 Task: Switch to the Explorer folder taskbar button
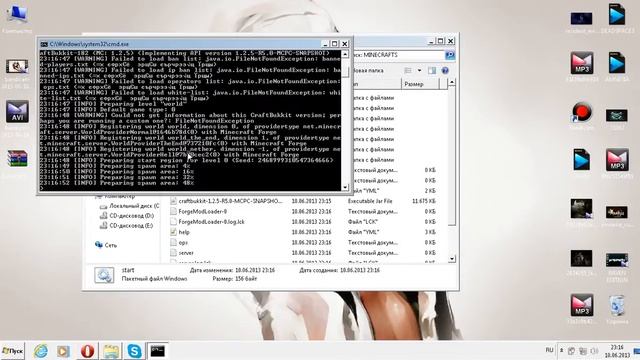click(x=111, y=351)
